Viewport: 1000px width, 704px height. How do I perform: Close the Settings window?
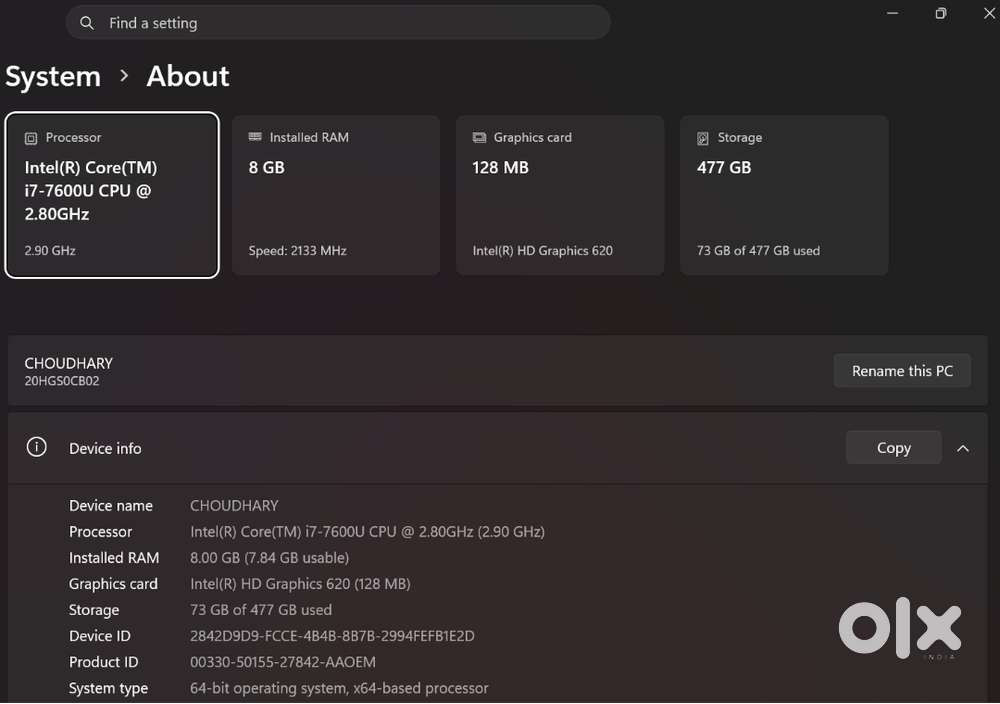point(989,13)
